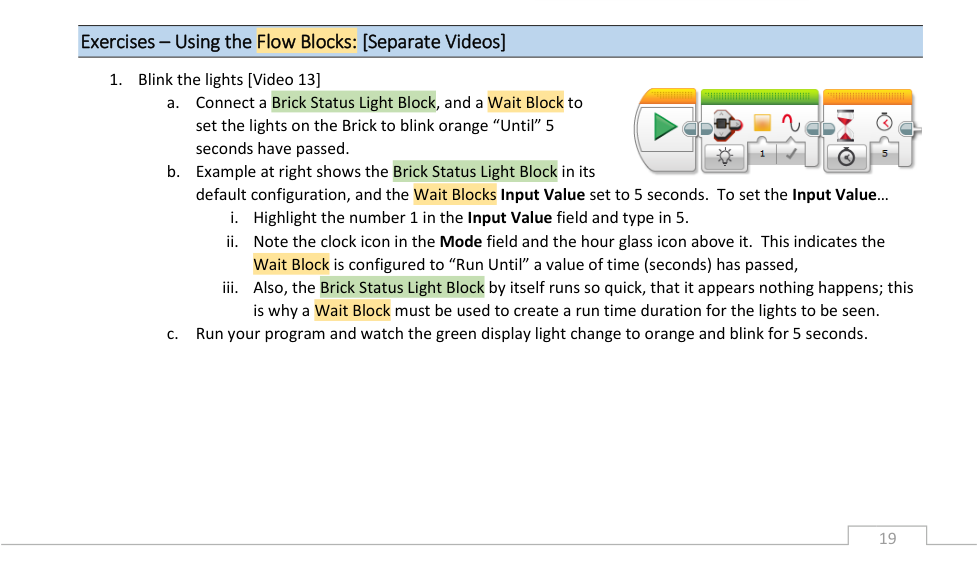Image resolution: width=979 pixels, height=577 pixels.
Task: Click "[Video 13]" next to Blink the lights
Action: point(284,79)
